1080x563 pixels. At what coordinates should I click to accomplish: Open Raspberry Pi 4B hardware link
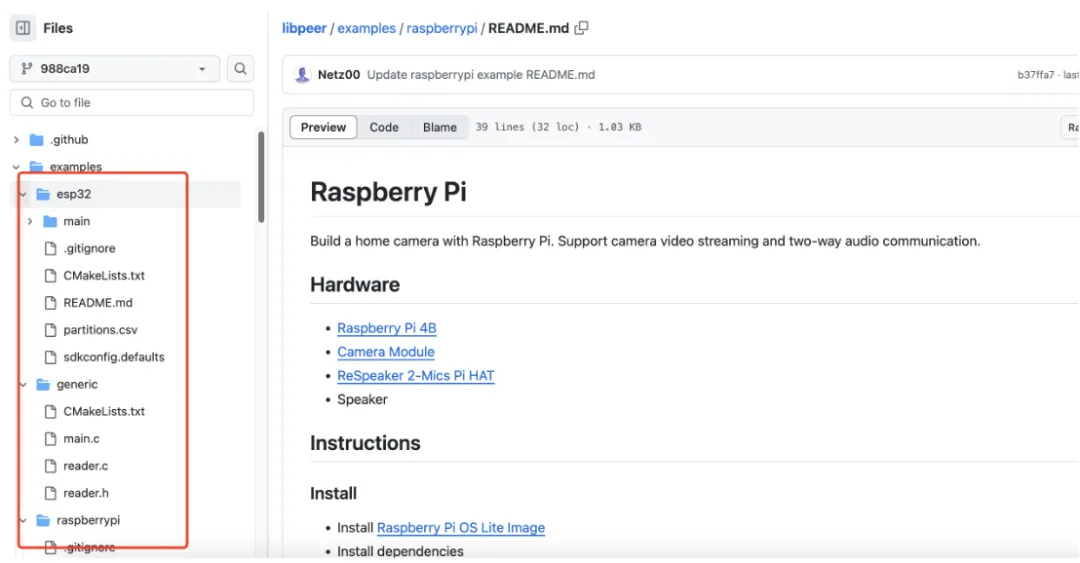pos(386,329)
